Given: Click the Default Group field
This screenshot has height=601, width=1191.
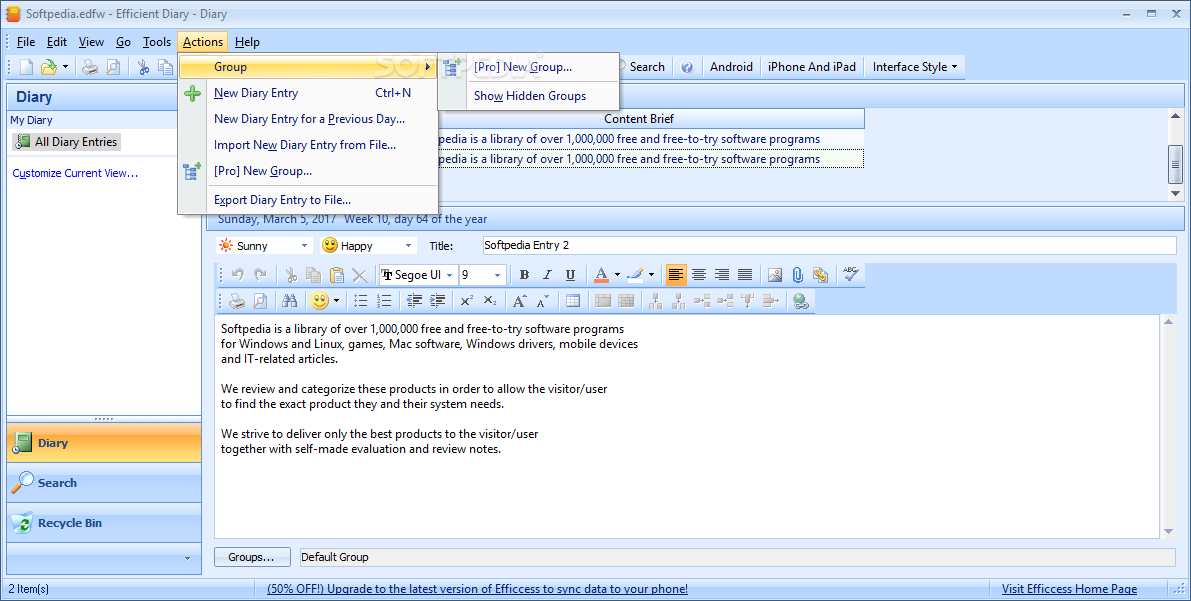Looking at the screenshot, I should pyautogui.click(x=738, y=557).
